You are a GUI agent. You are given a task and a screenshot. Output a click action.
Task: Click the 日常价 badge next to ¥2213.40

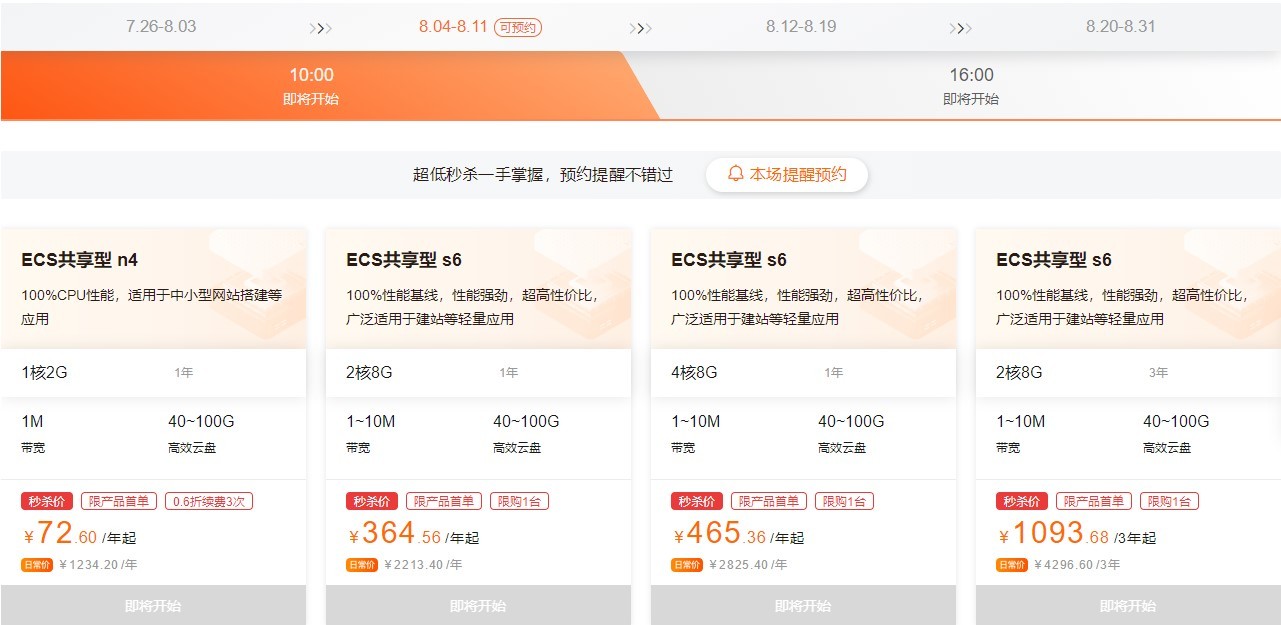tap(362, 565)
